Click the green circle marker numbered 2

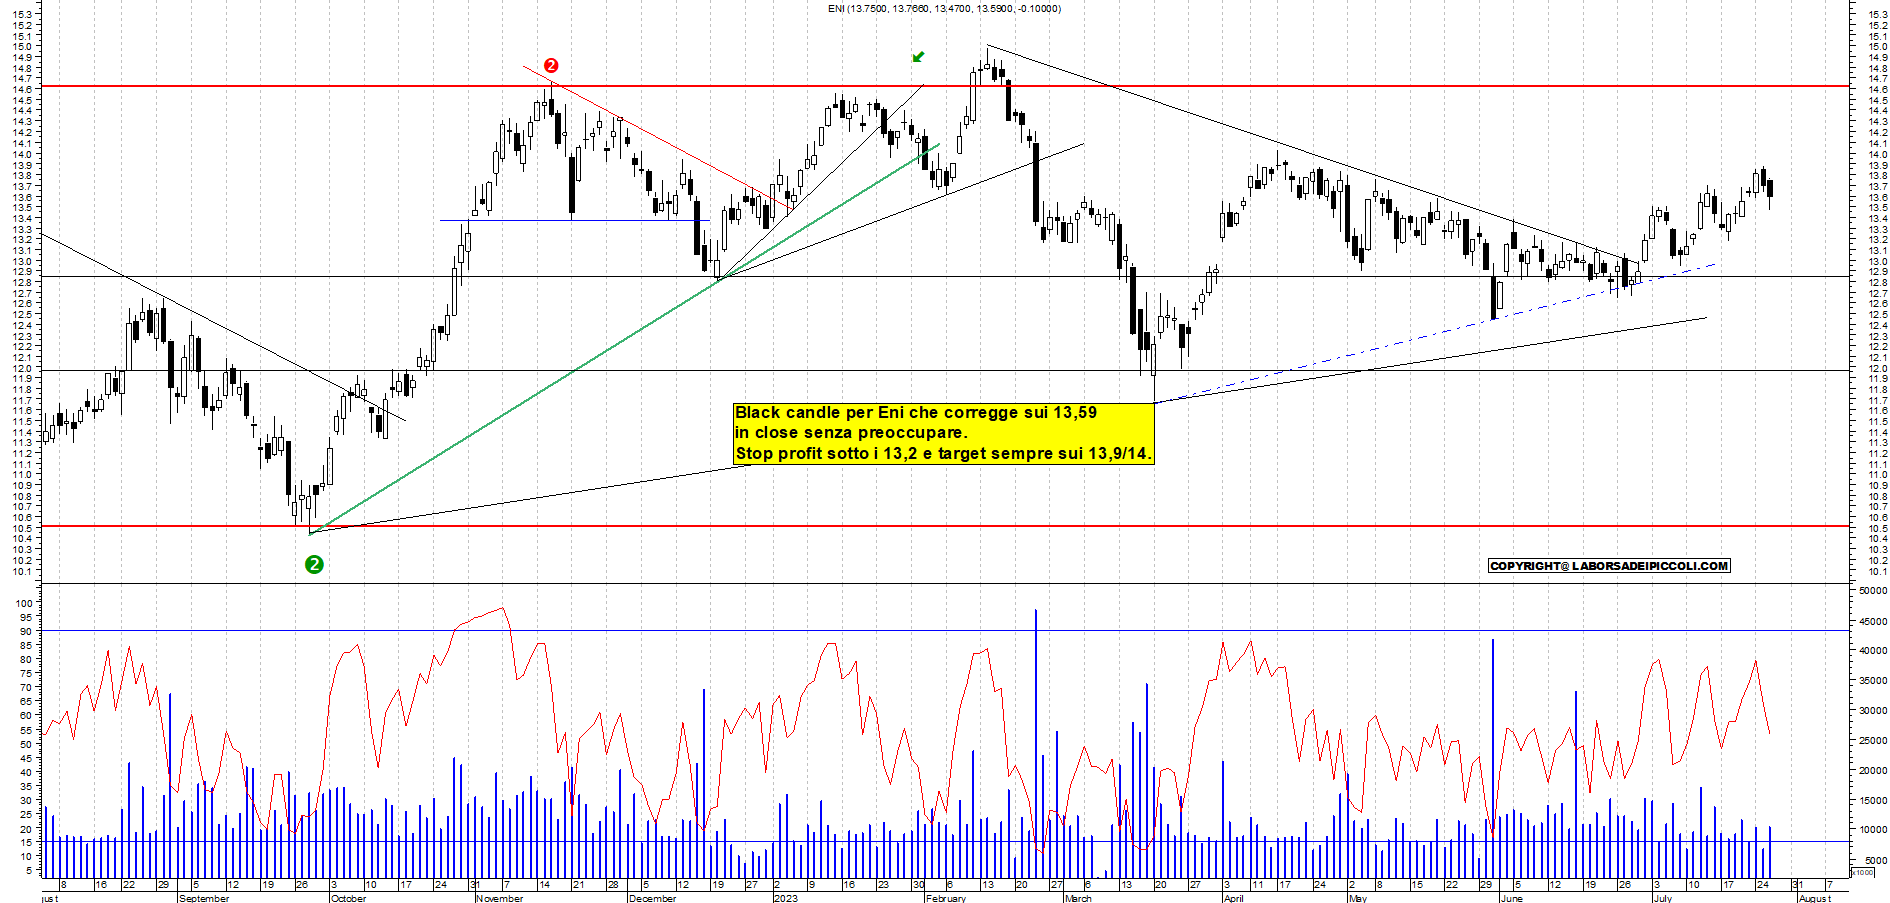(314, 564)
